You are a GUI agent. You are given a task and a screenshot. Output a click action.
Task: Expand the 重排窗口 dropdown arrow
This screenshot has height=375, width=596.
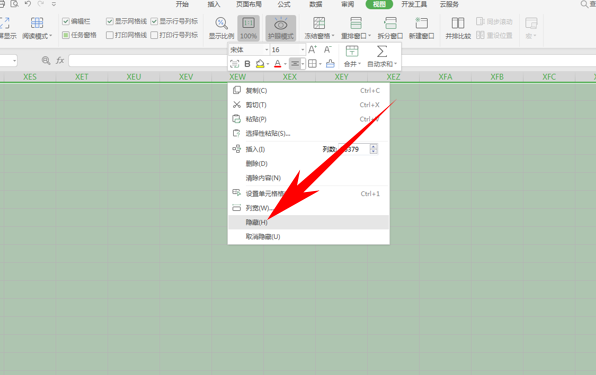369,36
